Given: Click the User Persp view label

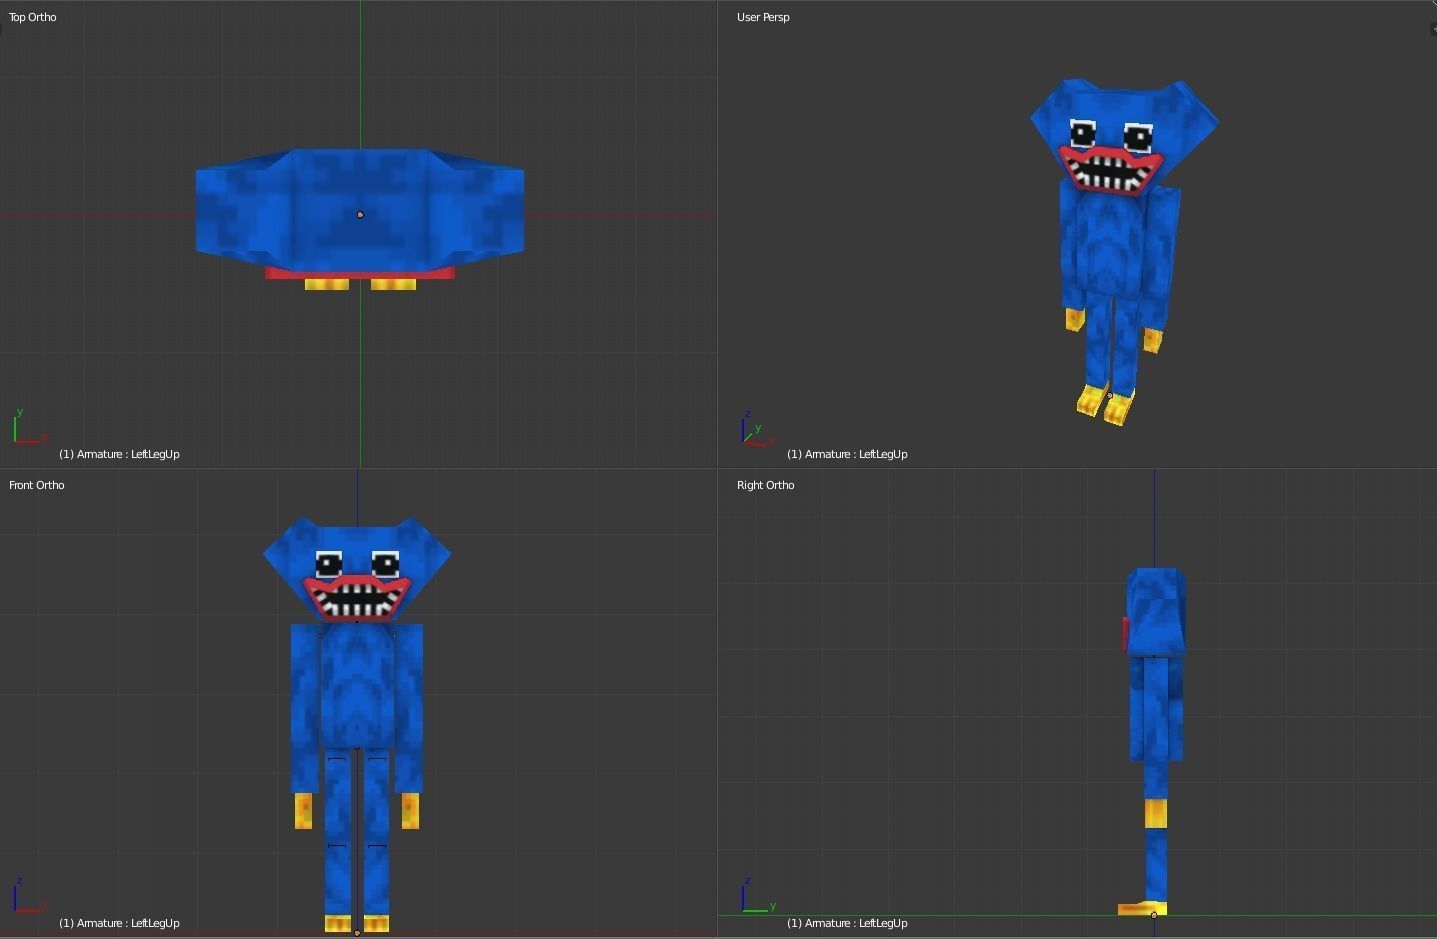Looking at the screenshot, I should pos(763,17).
